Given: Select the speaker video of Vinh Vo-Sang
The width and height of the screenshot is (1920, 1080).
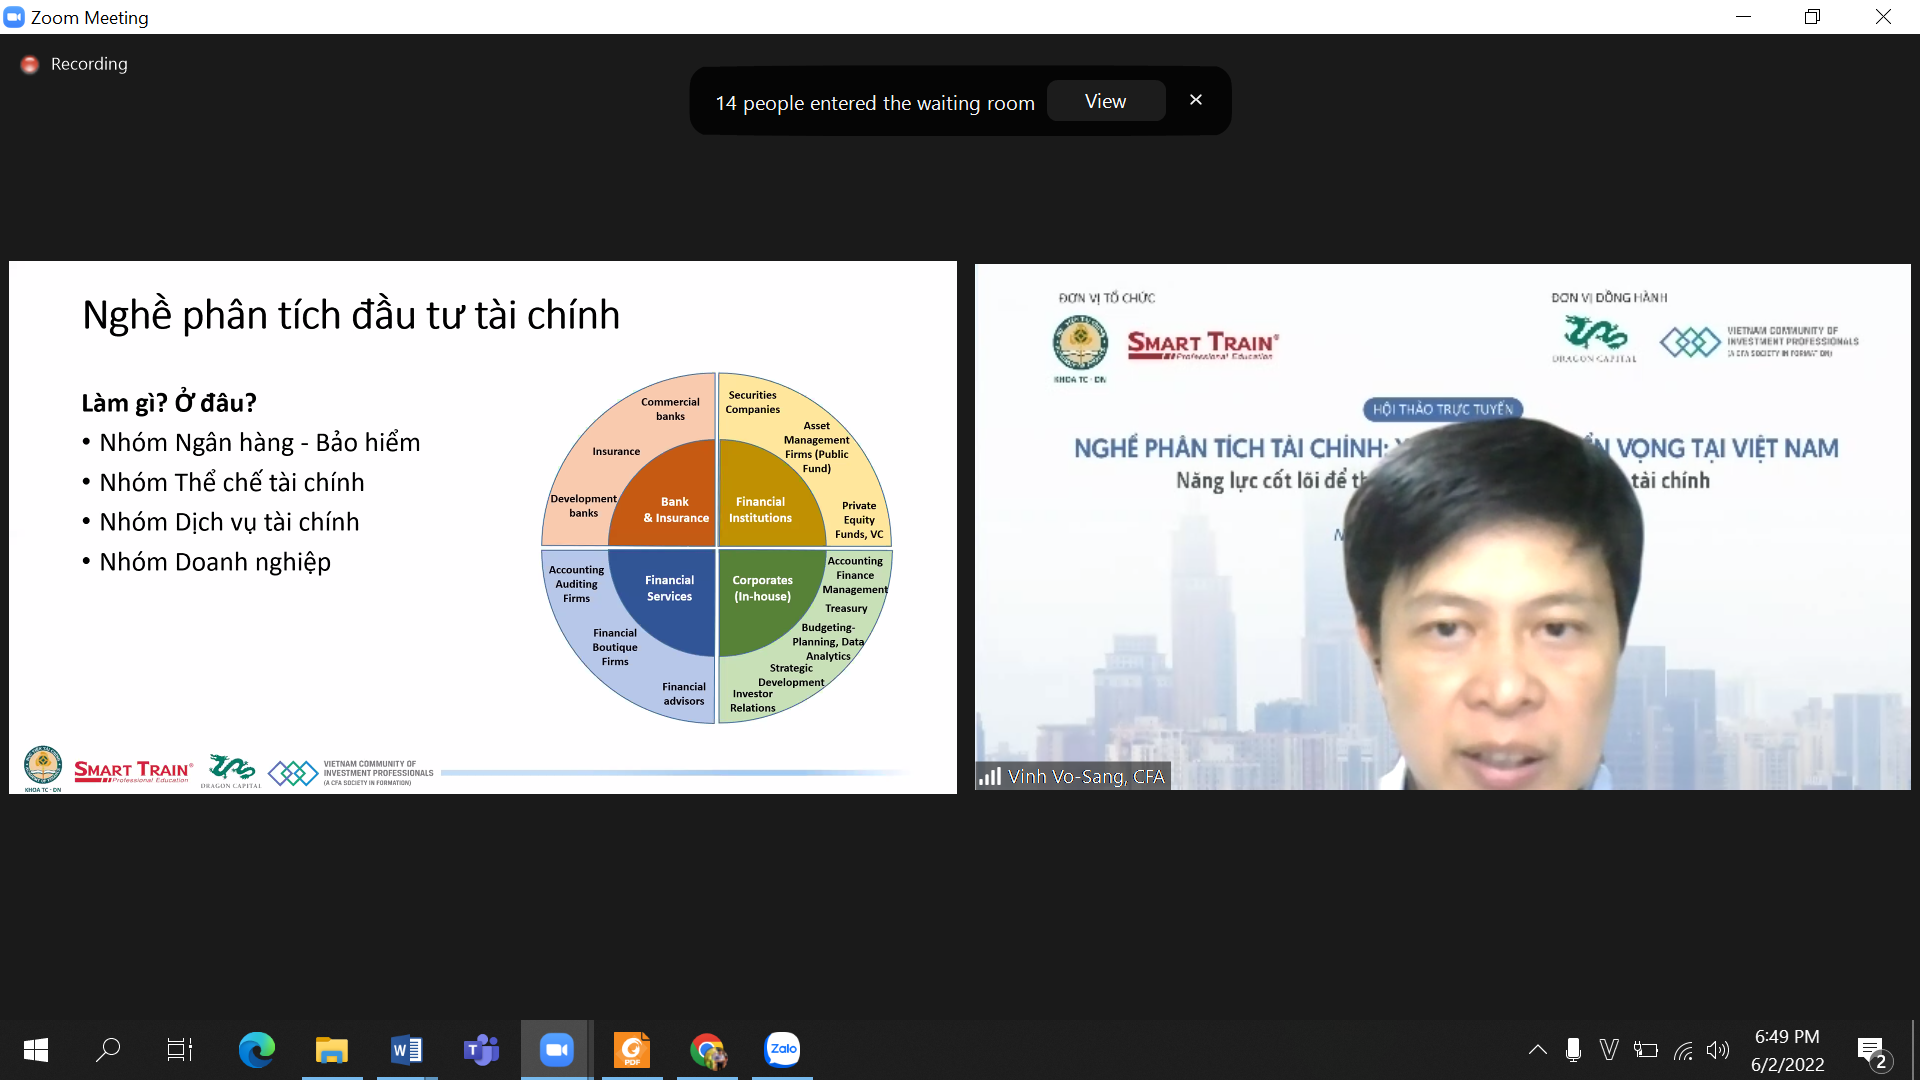Looking at the screenshot, I should click(1442, 527).
